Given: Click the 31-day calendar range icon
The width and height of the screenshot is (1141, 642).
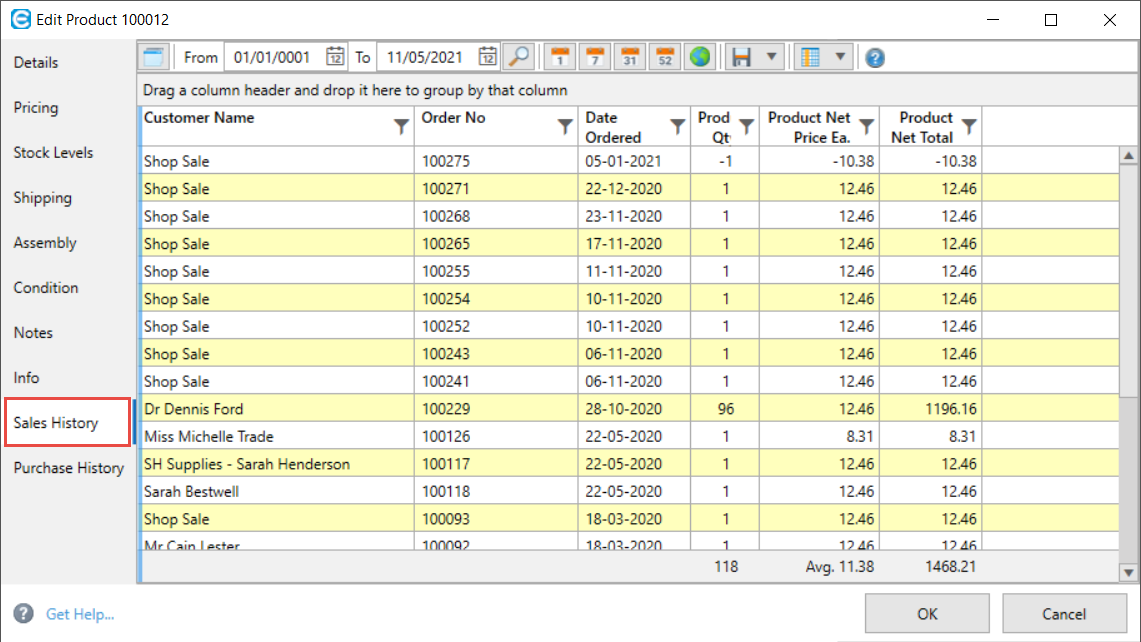Looking at the screenshot, I should [630, 57].
